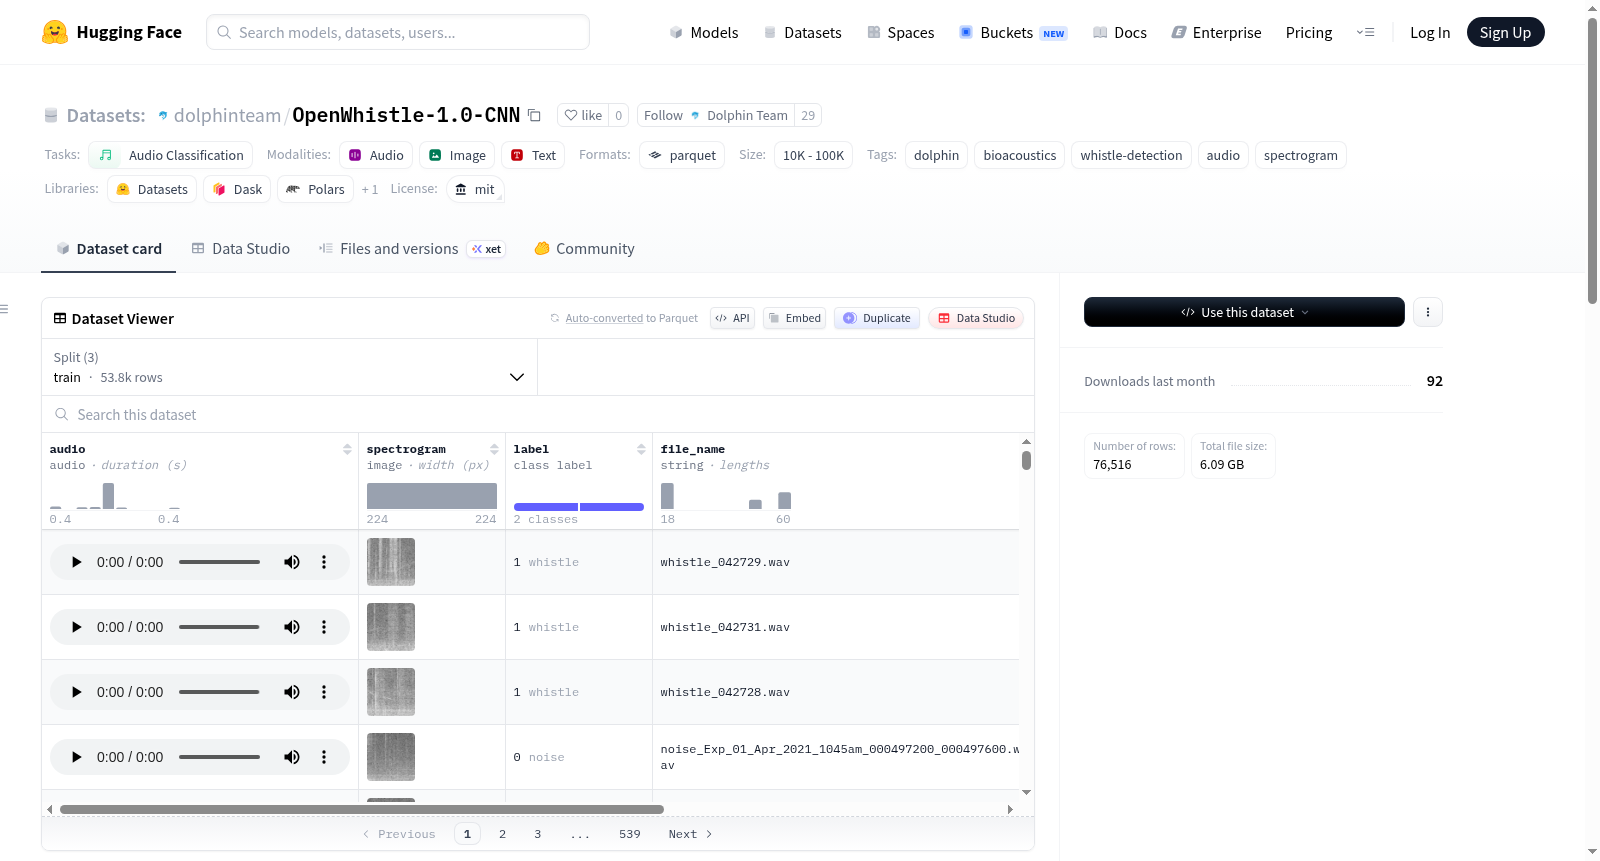1600x861 pixels.
Task: Open the Data Studio tab
Action: coord(241,249)
